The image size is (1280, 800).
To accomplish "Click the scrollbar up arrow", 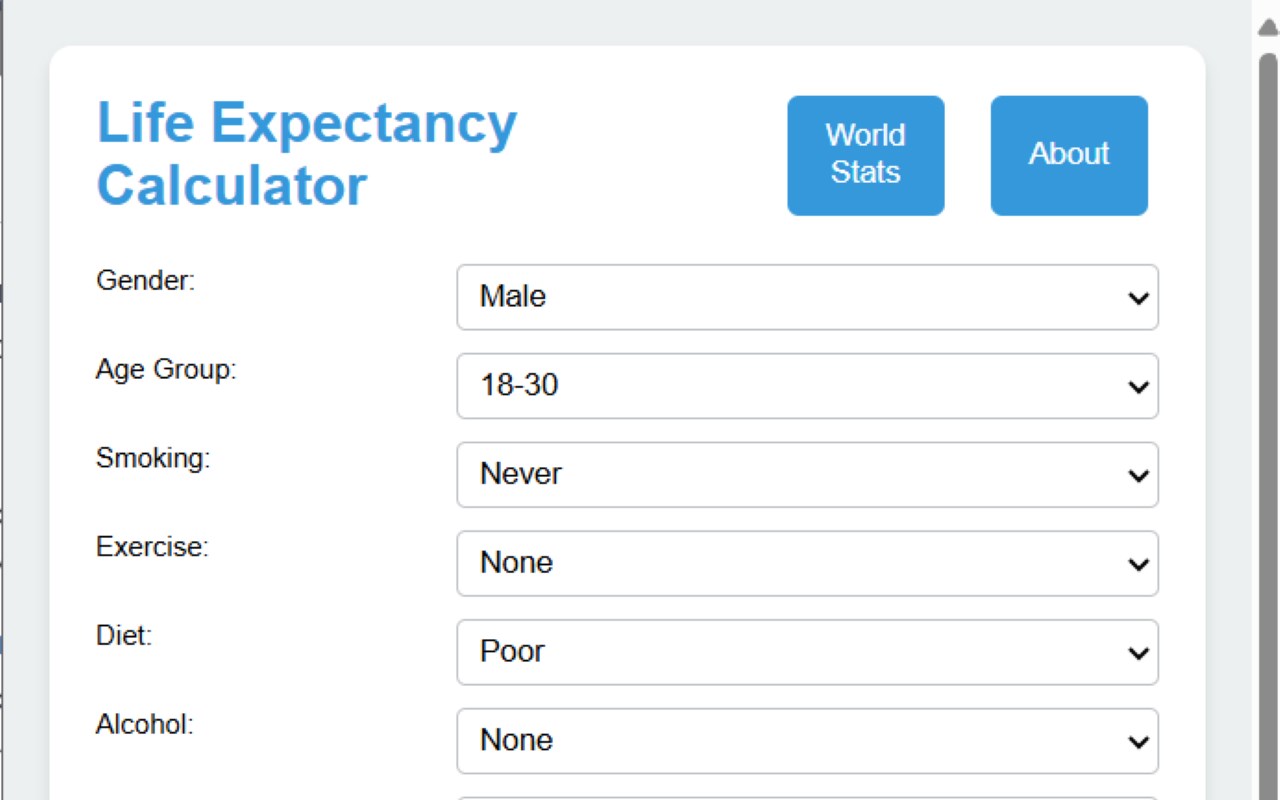I will [x=1268, y=27].
